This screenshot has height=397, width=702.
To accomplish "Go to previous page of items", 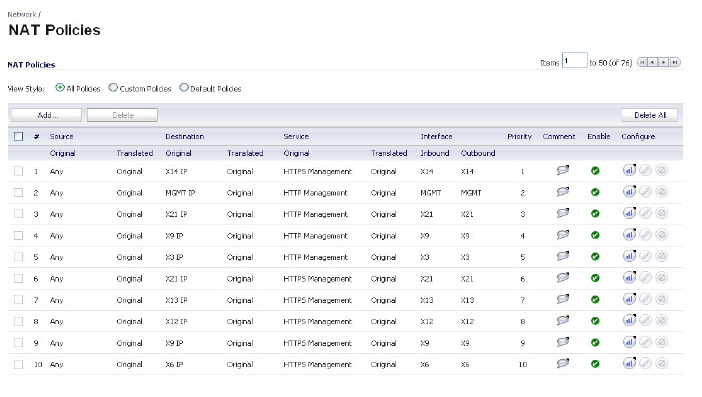I will pos(652,62).
